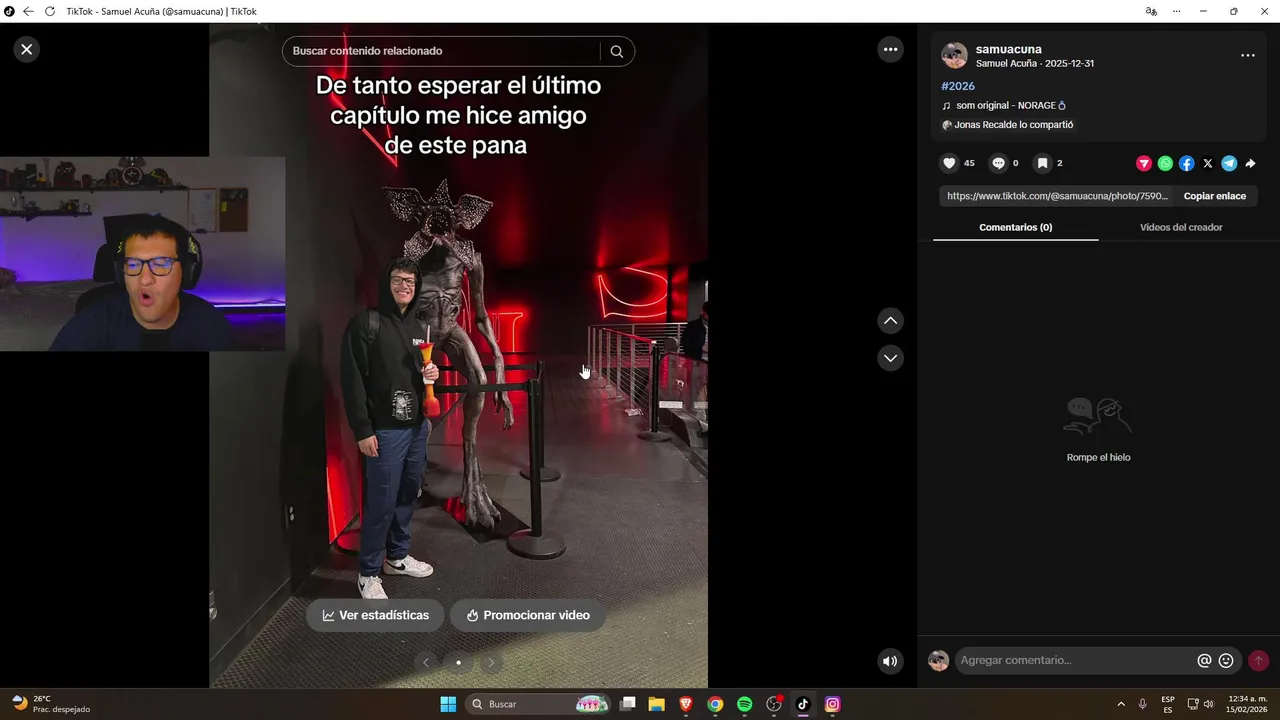This screenshot has height=720, width=1280.
Task: Show previous photo in carousel
Action: pyautogui.click(x=426, y=662)
